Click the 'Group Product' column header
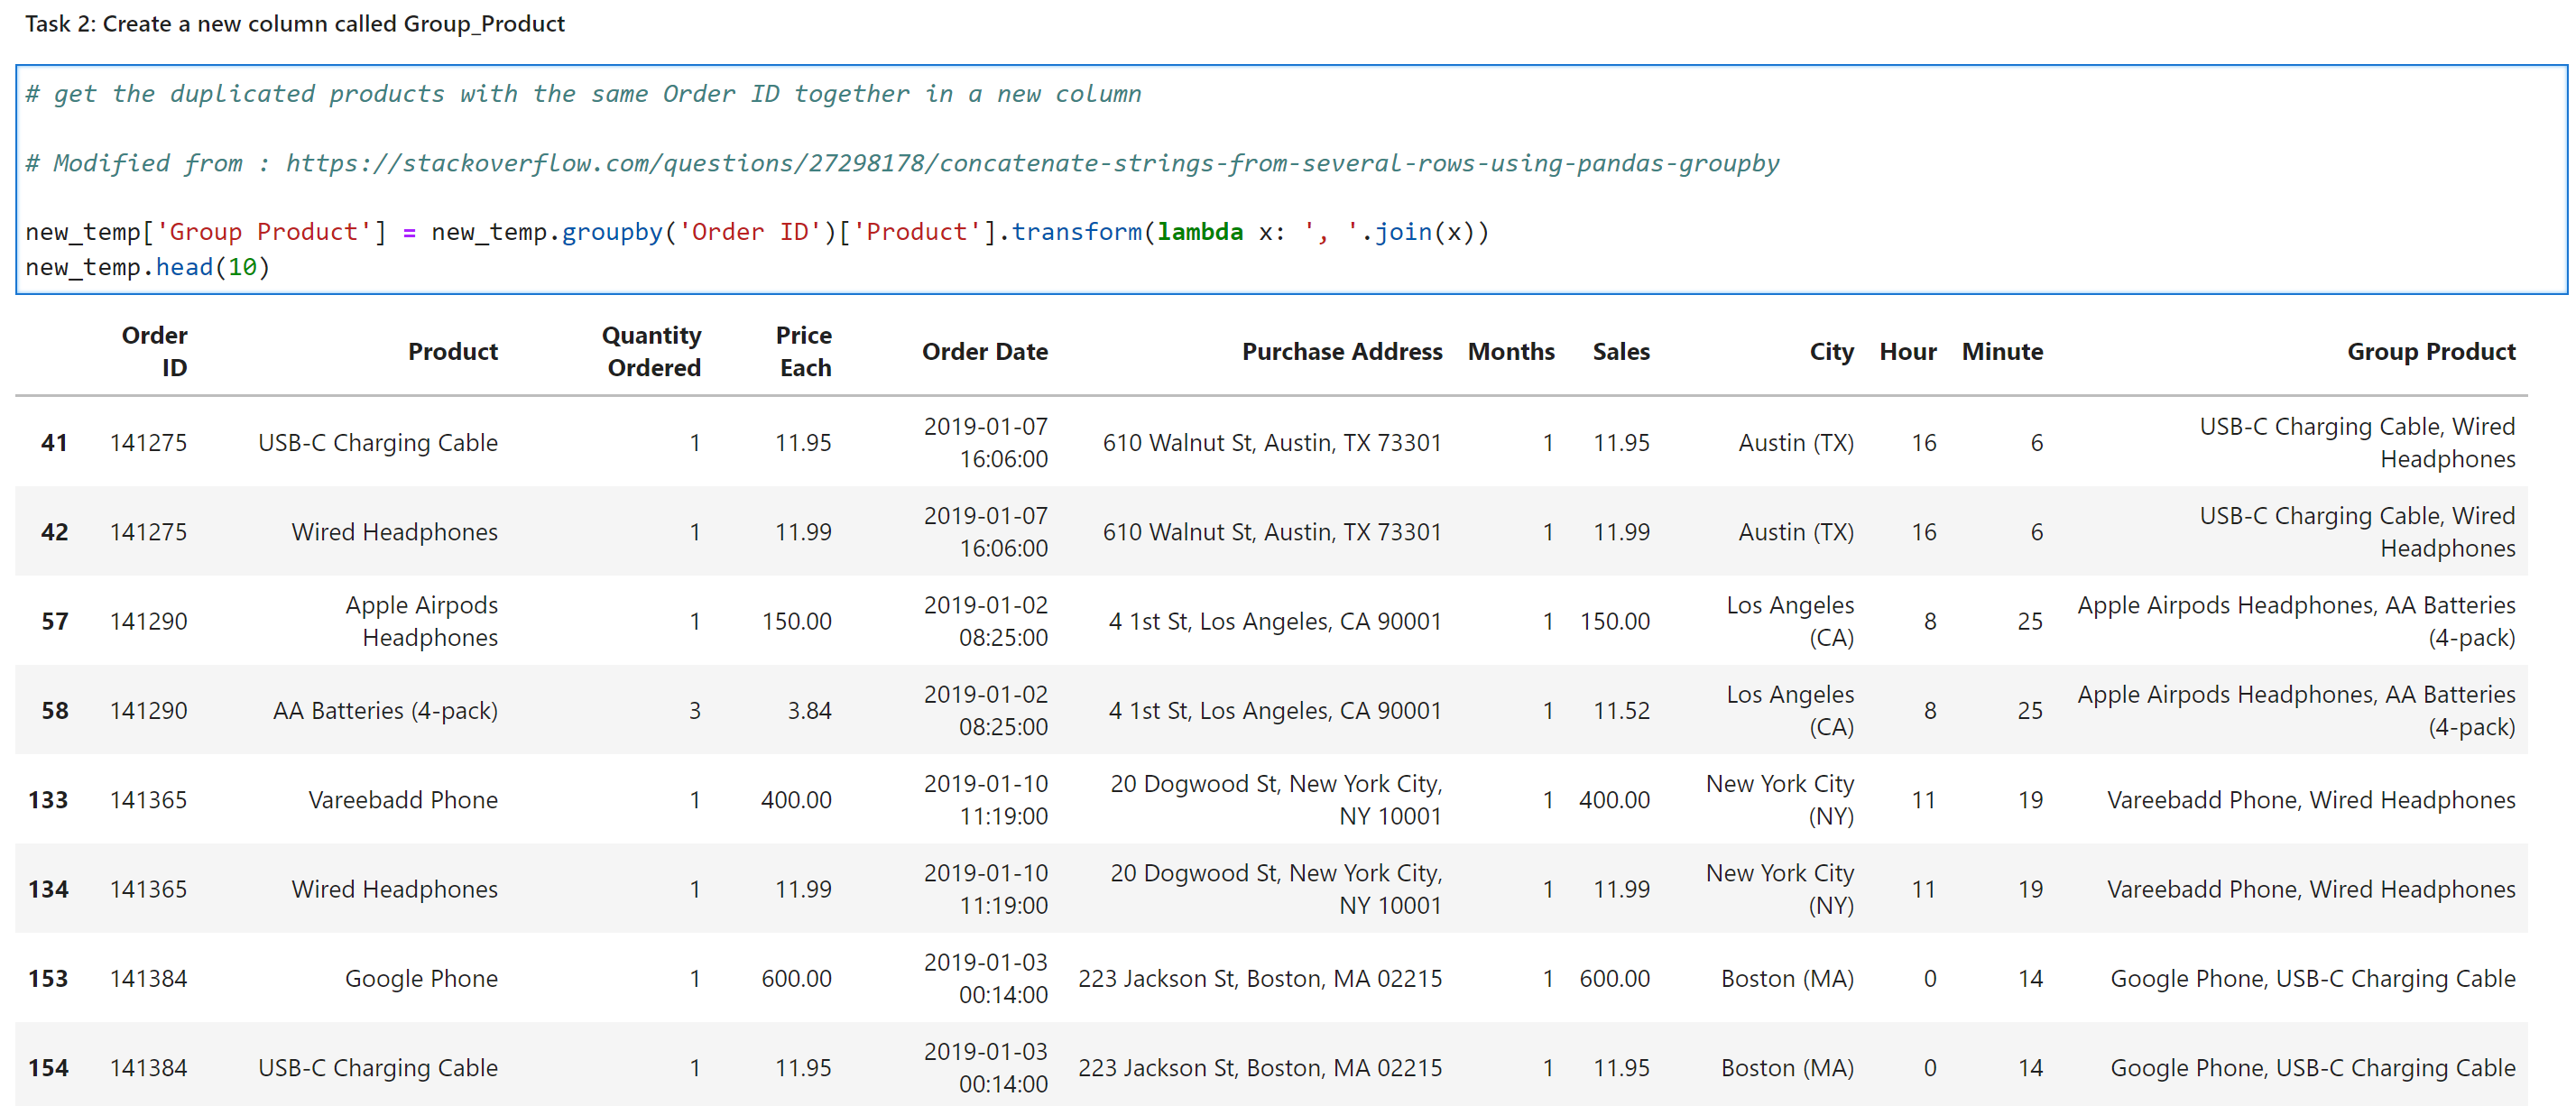2576x1106 pixels. [x=2431, y=351]
